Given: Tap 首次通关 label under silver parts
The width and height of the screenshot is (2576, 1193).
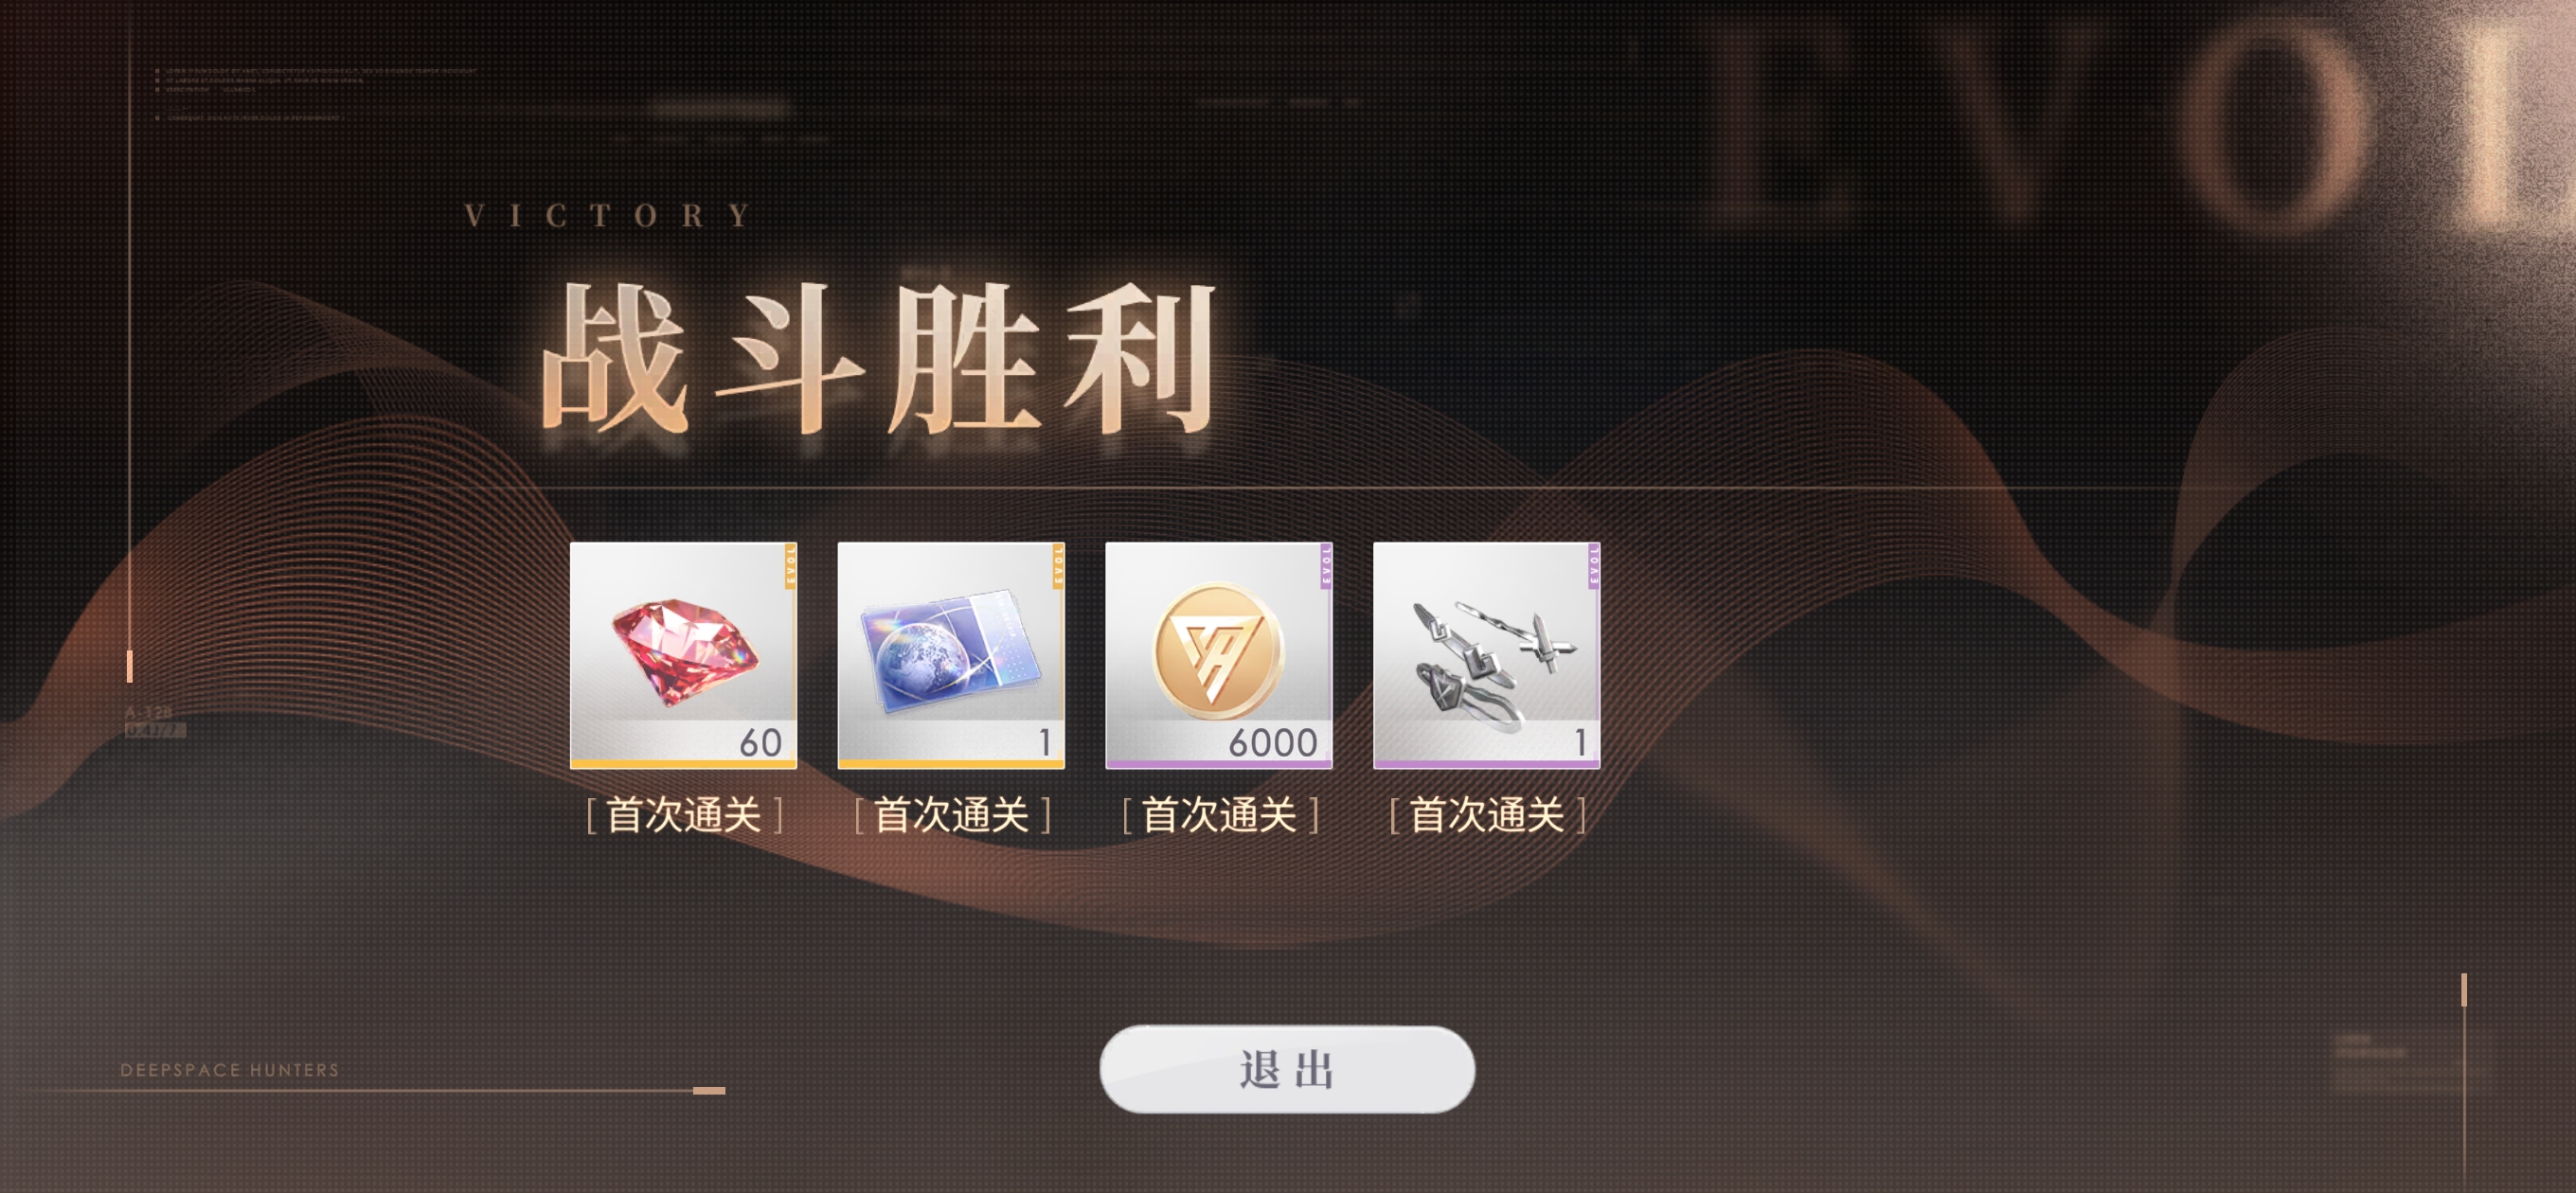Looking at the screenshot, I should [x=1488, y=815].
